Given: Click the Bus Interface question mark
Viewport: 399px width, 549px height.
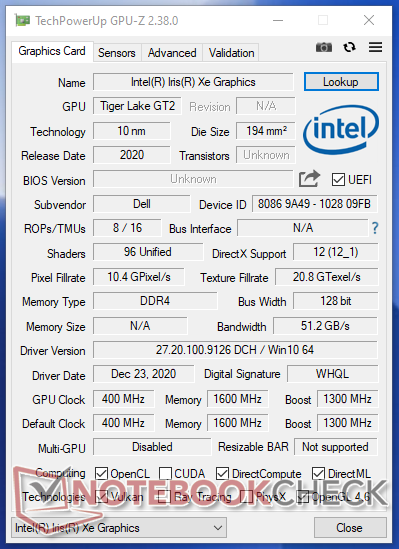Looking at the screenshot, I should [x=375, y=228].
